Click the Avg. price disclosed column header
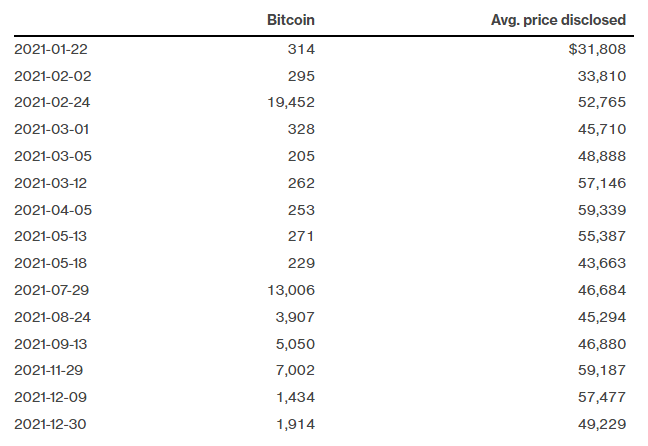This screenshot has width=648, height=446. click(x=559, y=20)
